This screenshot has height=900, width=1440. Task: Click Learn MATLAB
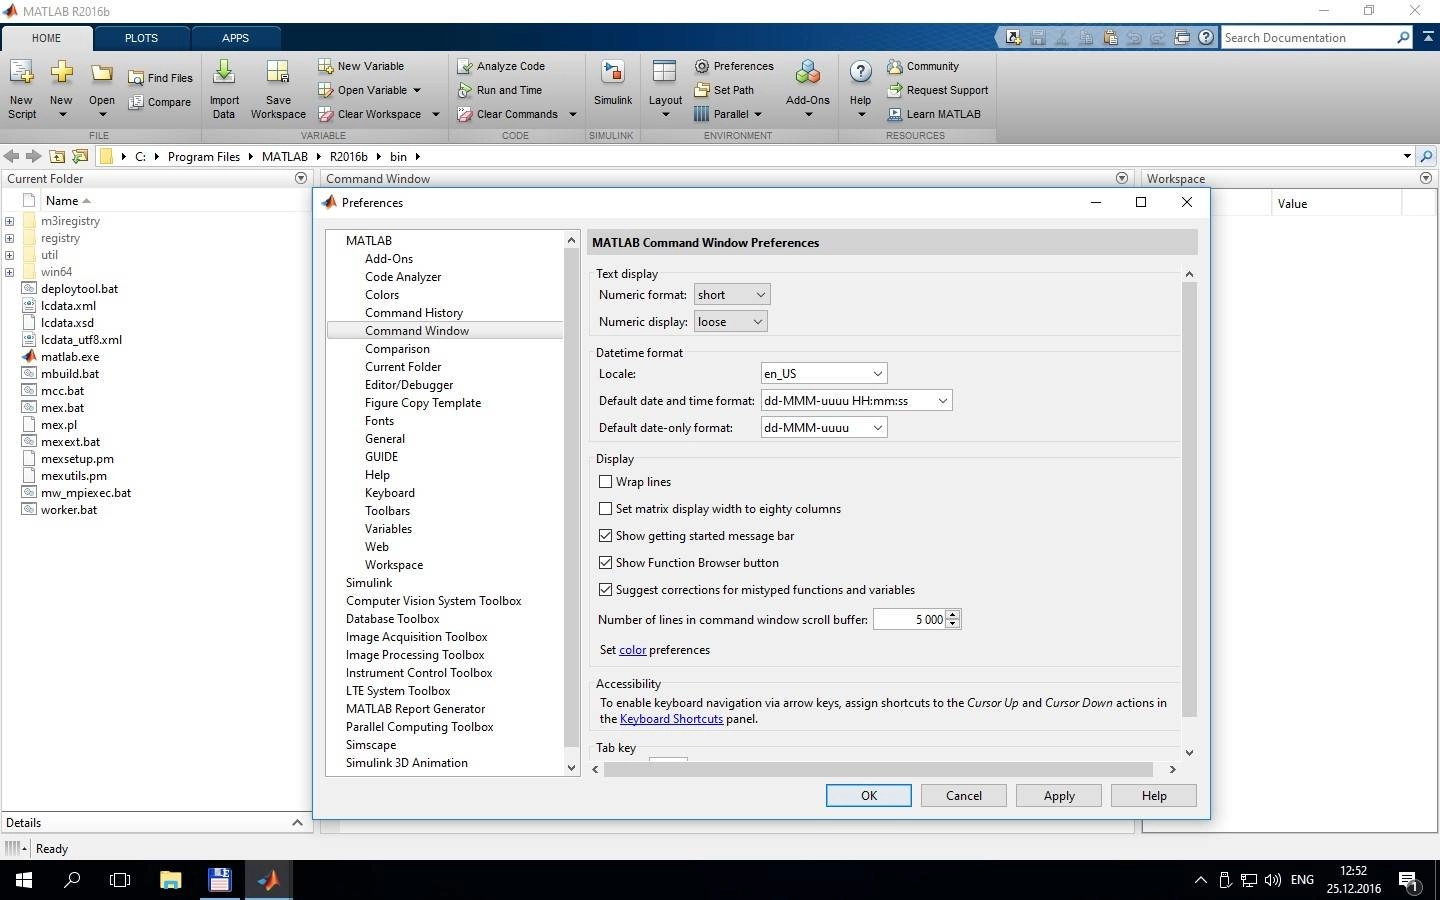pyautogui.click(x=934, y=114)
